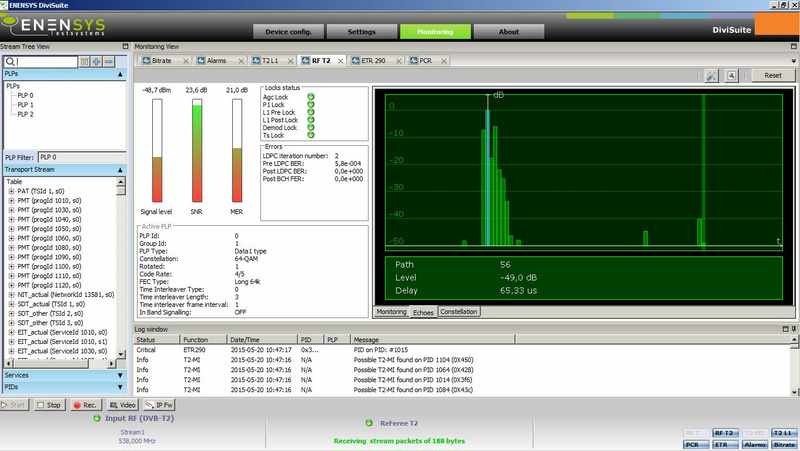Open the Constellation tab below the graph
Viewport: 800px width, 451px height.
459,312
